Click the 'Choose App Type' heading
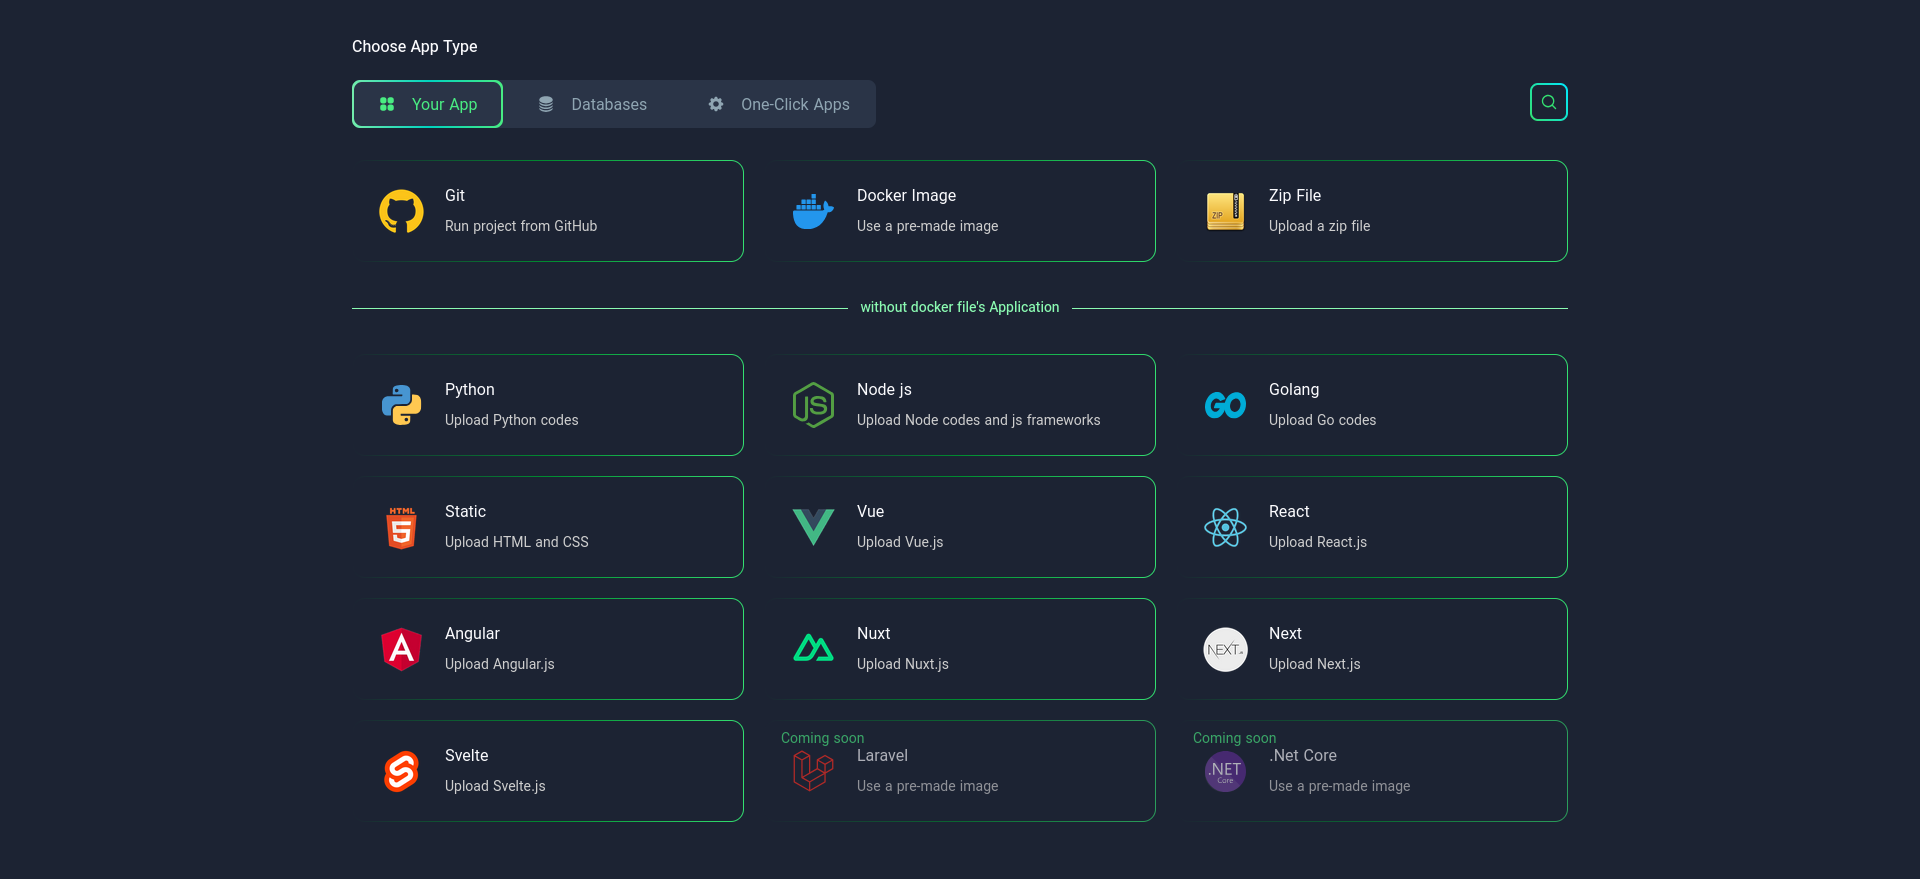Image resolution: width=1920 pixels, height=879 pixels. click(415, 46)
